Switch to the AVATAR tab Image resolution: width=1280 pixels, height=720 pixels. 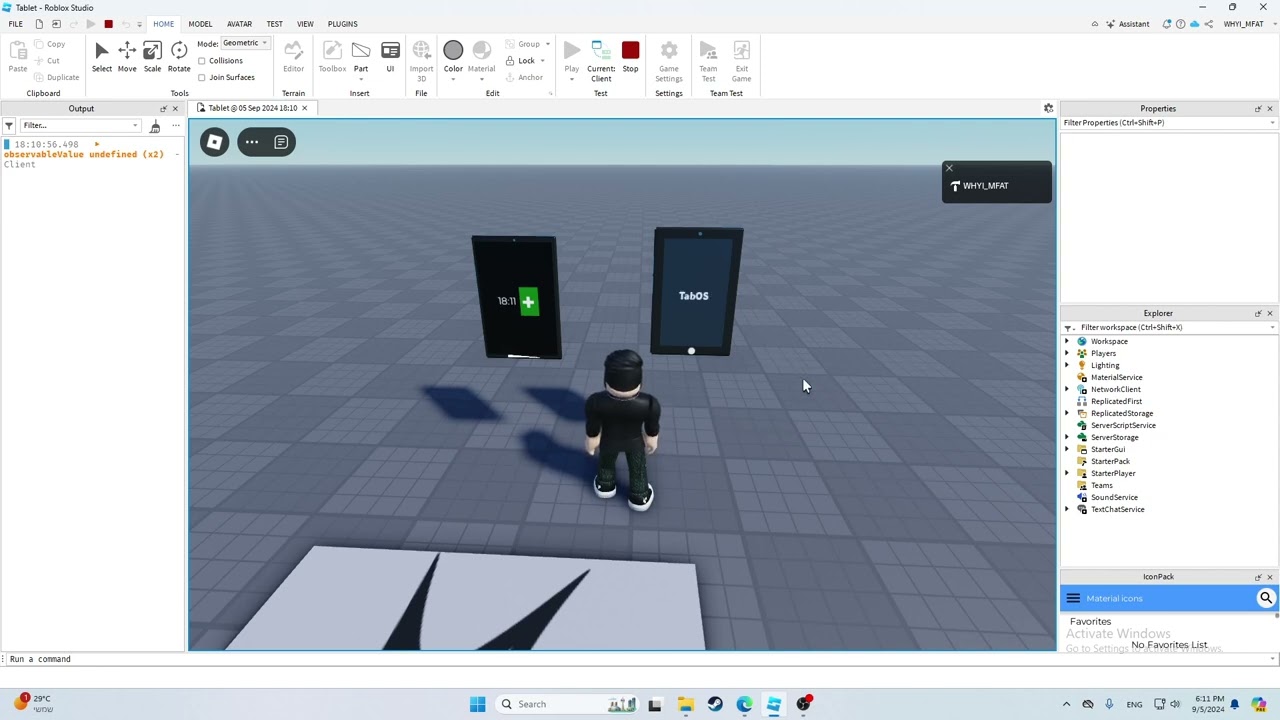coord(239,24)
